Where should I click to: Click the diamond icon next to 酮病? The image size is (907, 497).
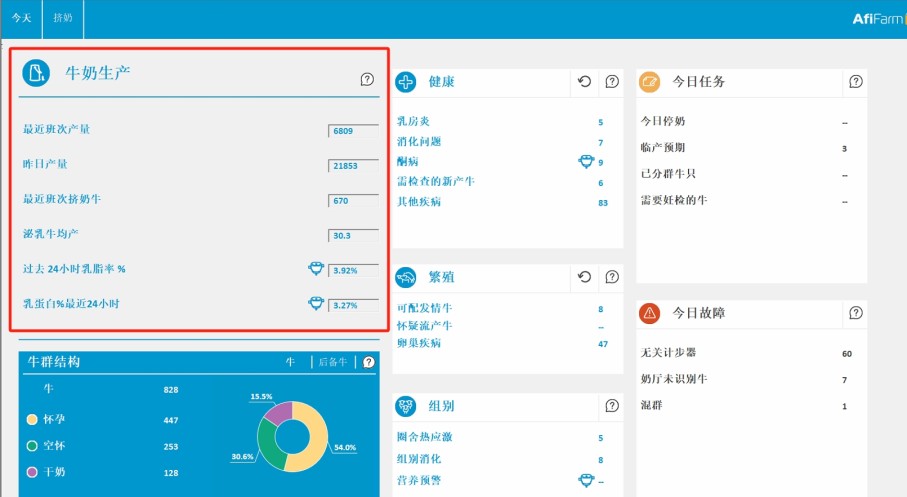tap(586, 161)
